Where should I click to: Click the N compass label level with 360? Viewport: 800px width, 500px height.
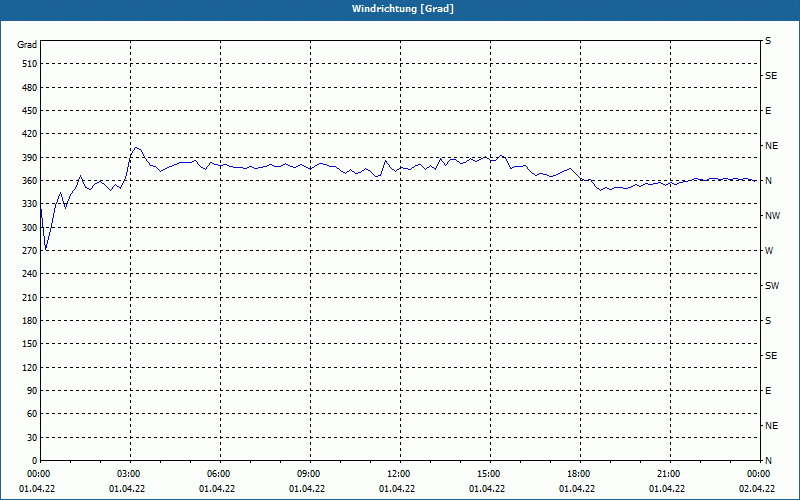click(768, 181)
